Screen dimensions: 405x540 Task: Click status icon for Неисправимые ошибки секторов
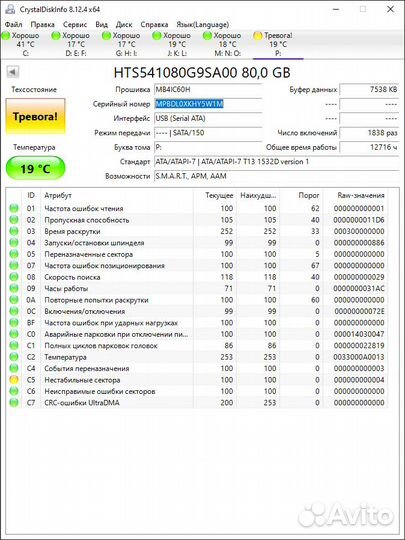pyautogui.click(x=14, y=391)
